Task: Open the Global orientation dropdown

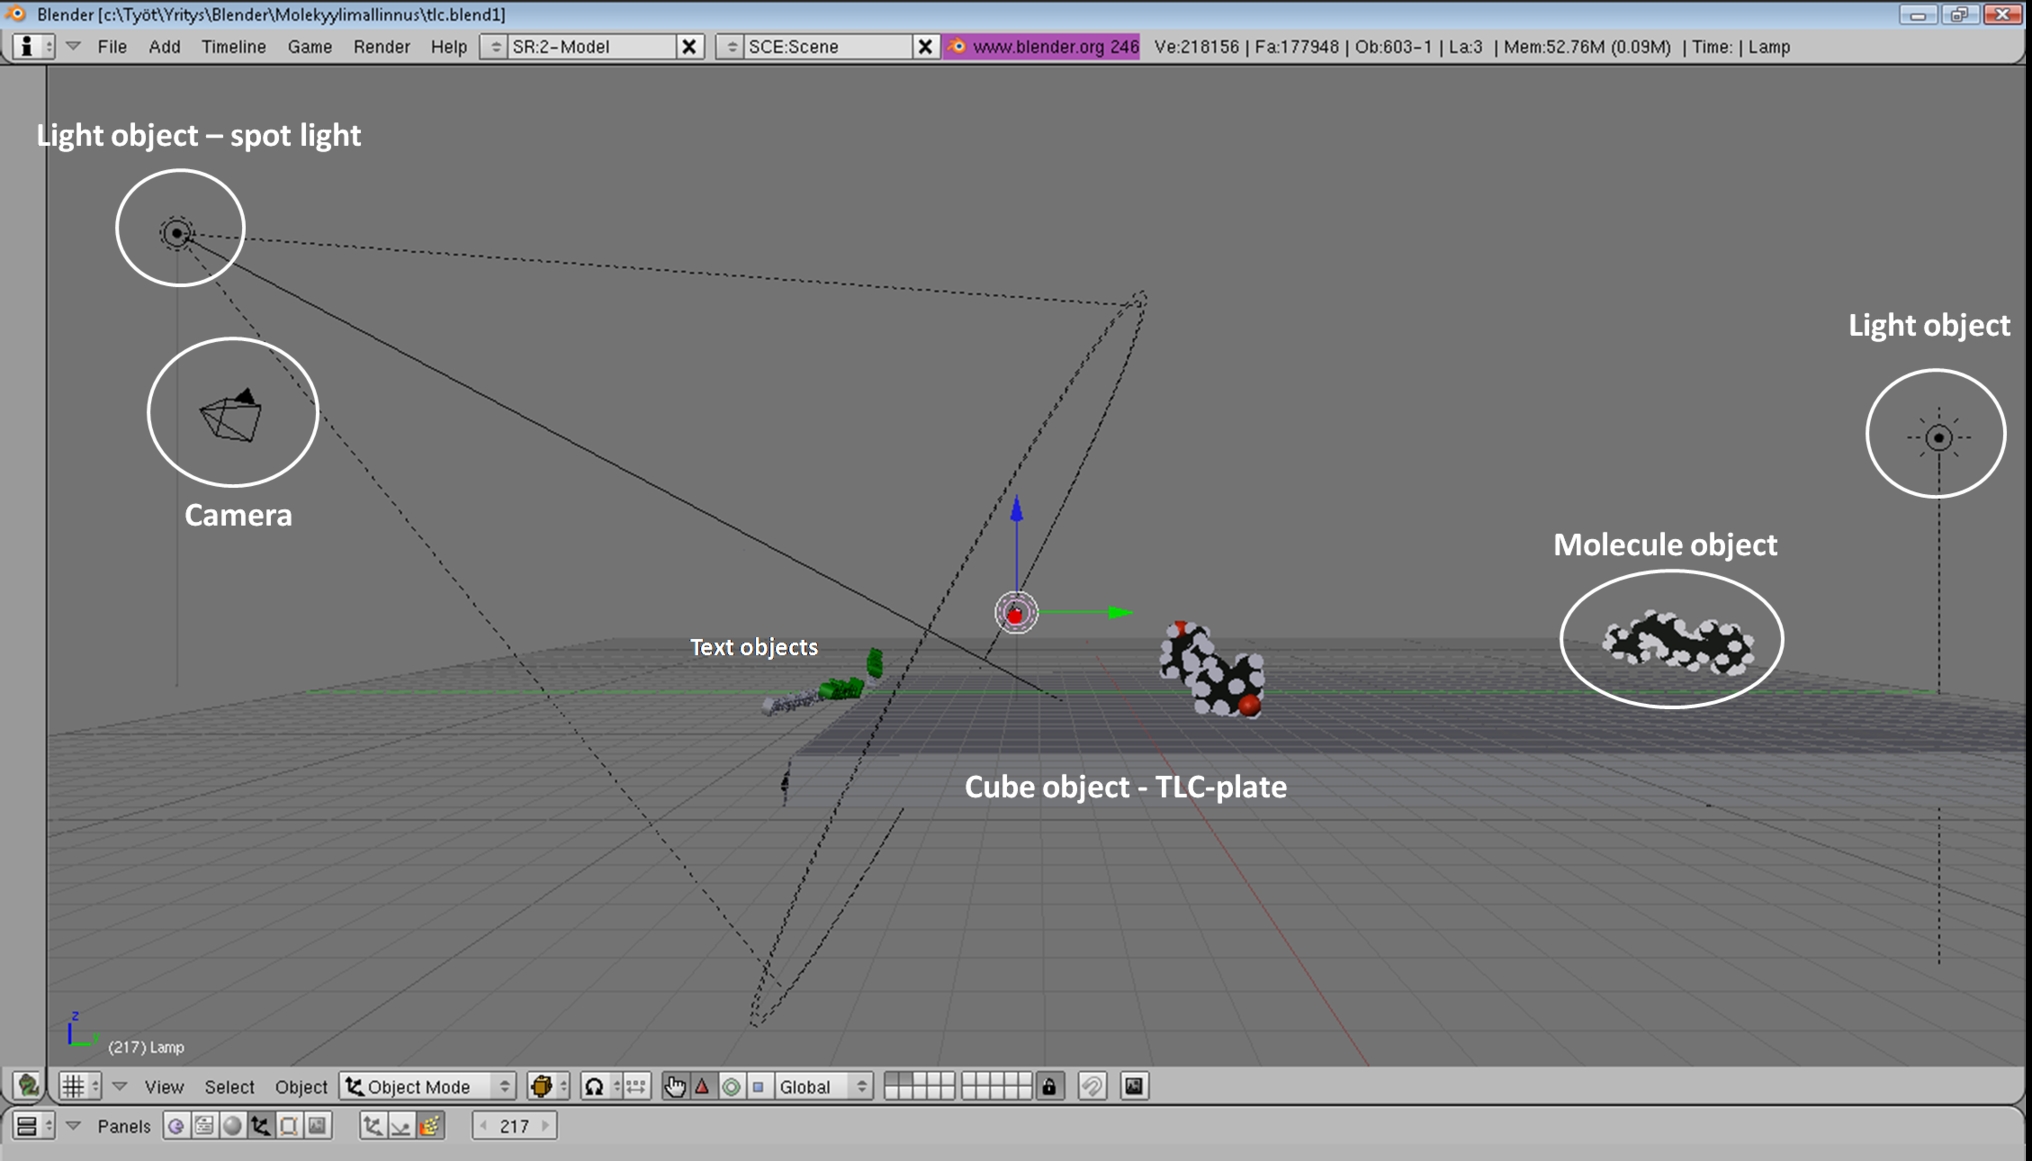Action: [823, 1086]
